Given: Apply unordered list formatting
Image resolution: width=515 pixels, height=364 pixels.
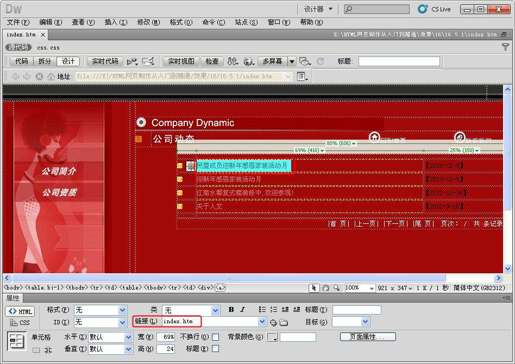Looking at the screenshot, I should [x=262, y=310].
